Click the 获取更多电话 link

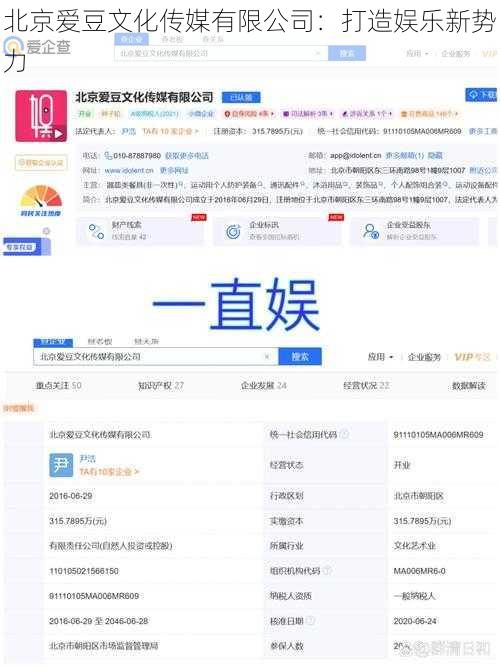pyautogui.click(x=186, y=156)
